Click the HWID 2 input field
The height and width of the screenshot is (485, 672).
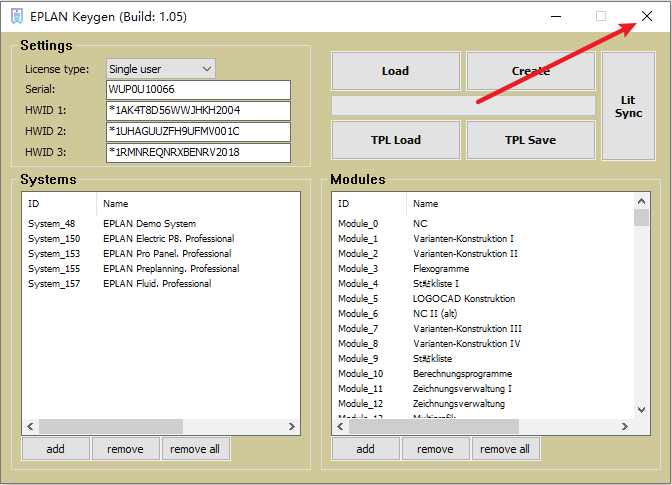[x=198, y=132]
